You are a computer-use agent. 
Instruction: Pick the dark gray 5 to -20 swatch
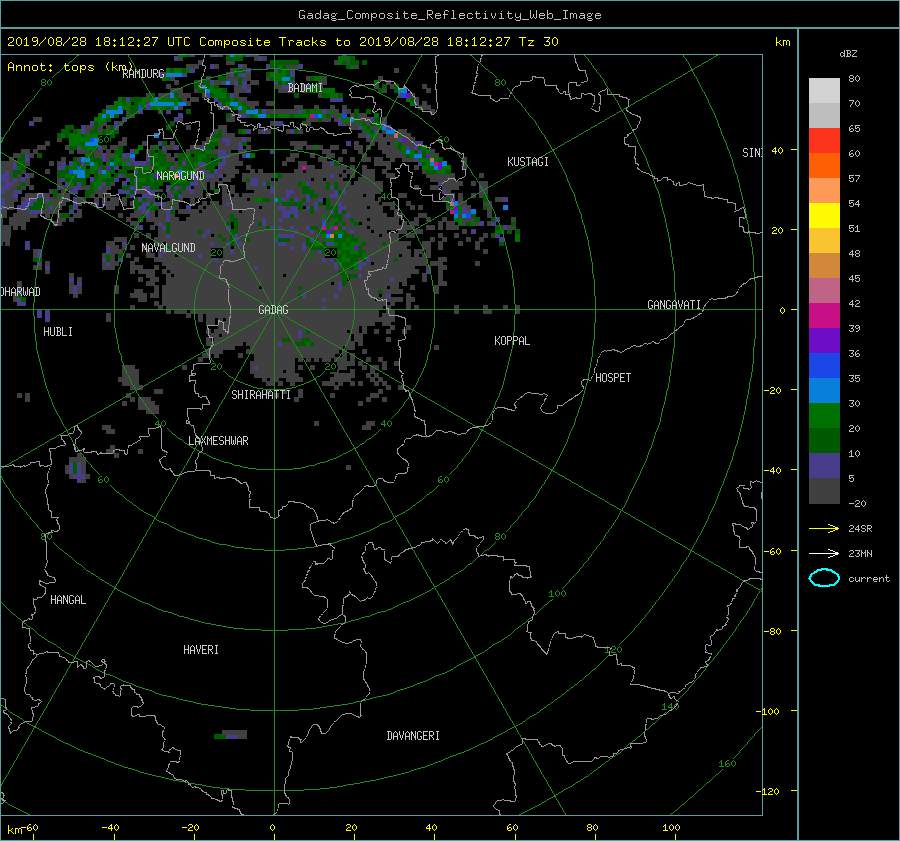(824, 490)
